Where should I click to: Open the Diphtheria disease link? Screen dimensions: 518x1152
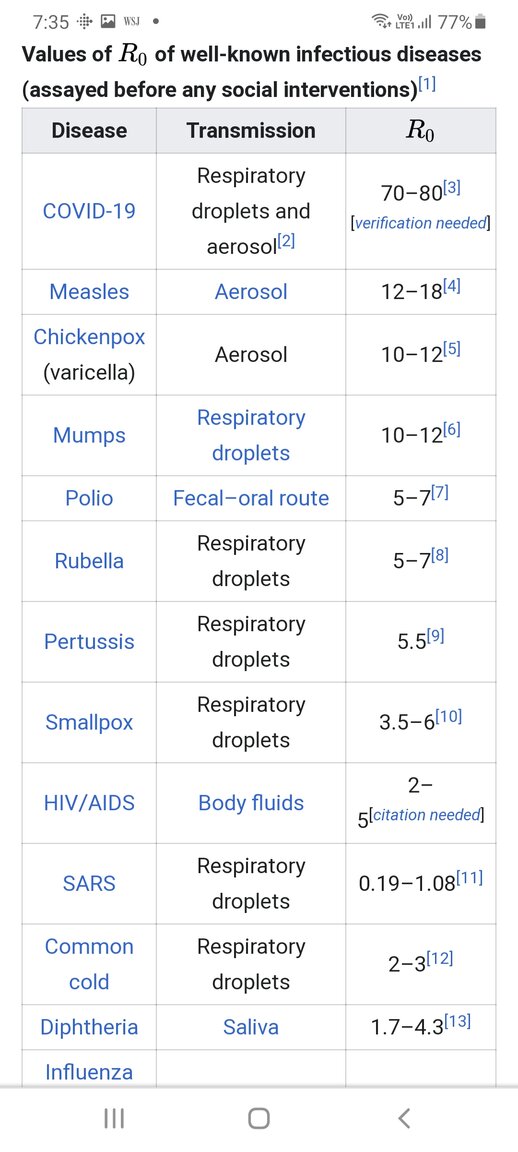pos(89,1027)
